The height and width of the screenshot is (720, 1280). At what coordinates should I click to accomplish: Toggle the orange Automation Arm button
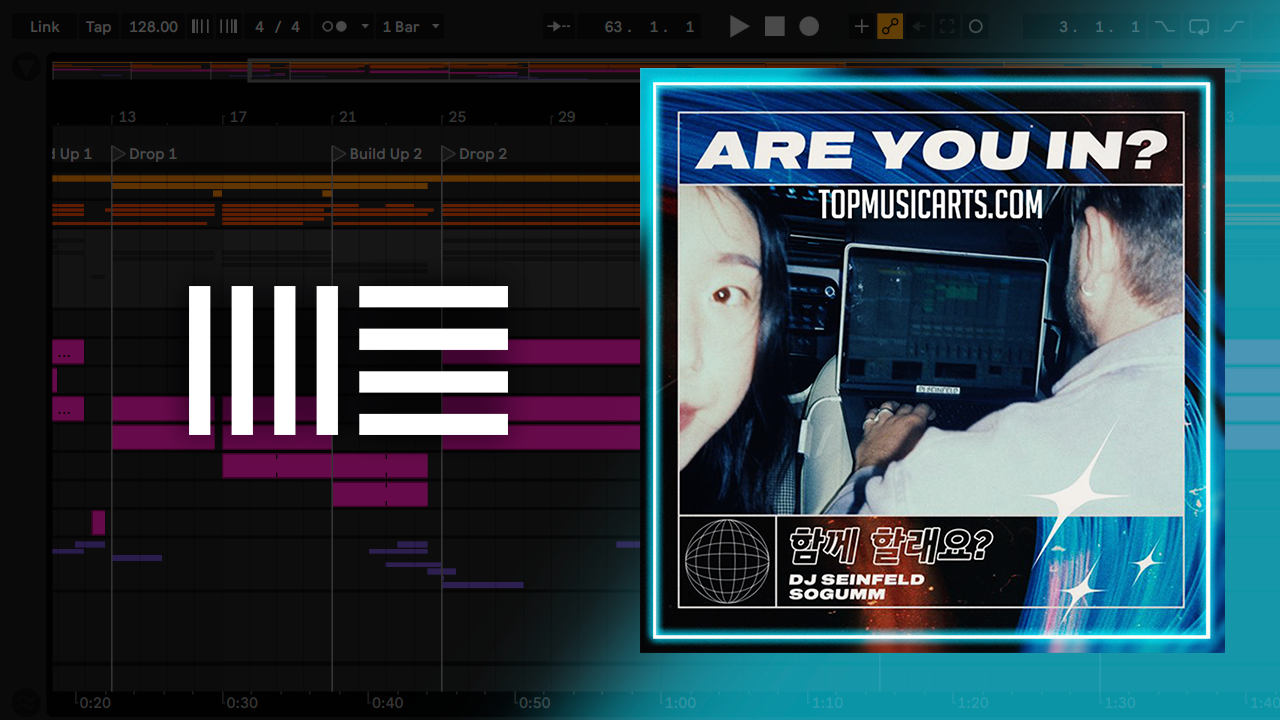click(890, 27)
